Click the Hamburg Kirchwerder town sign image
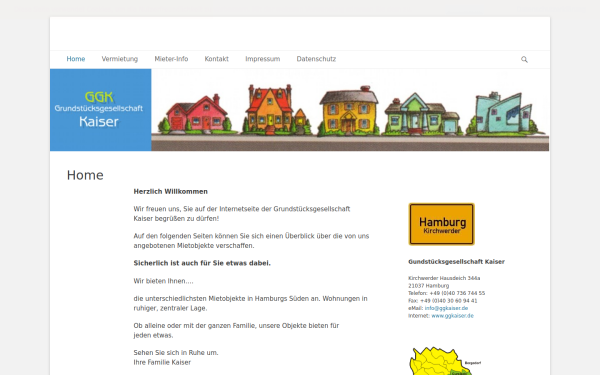This screenshot has height=375, width=600. tap(442, 224)
